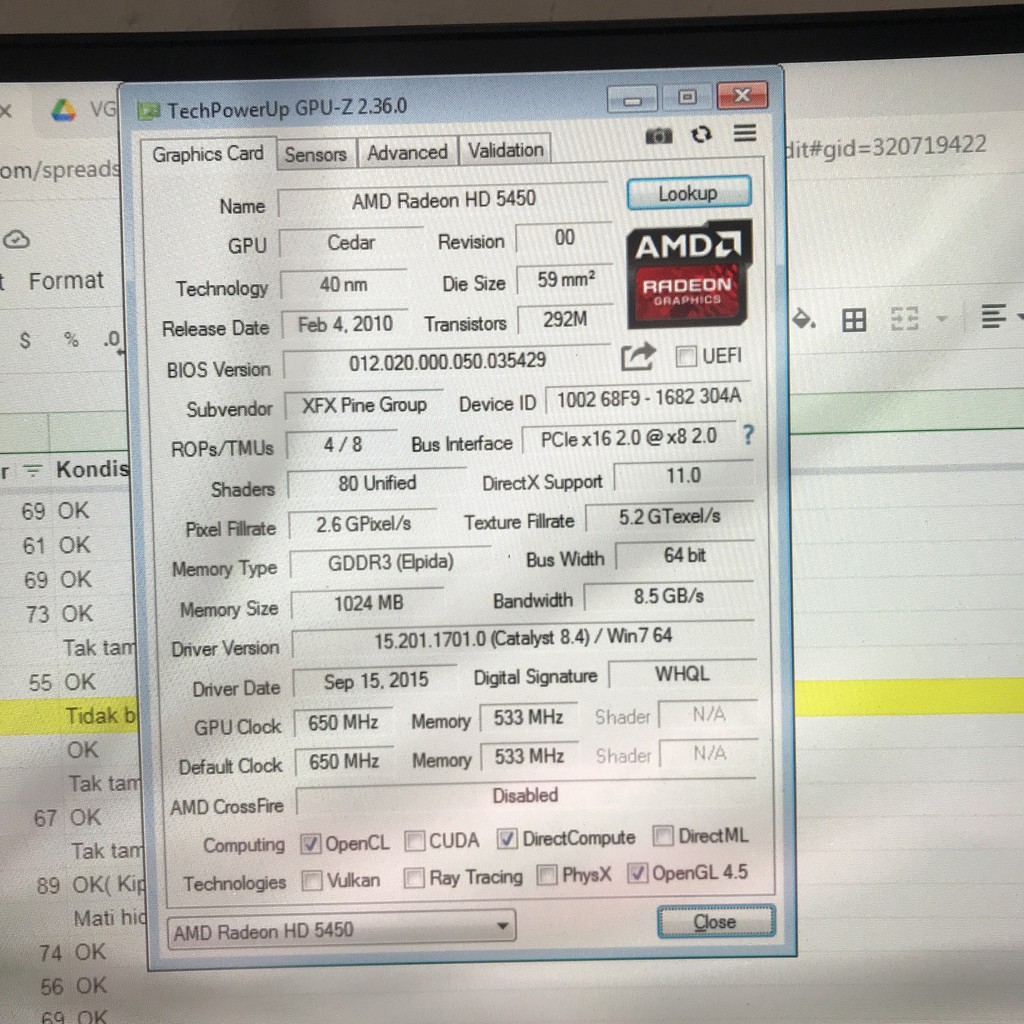Click the Shaders 80 Unified field
The height and width of the screenshot is (1024, 1024).
(x=377, y=483)
